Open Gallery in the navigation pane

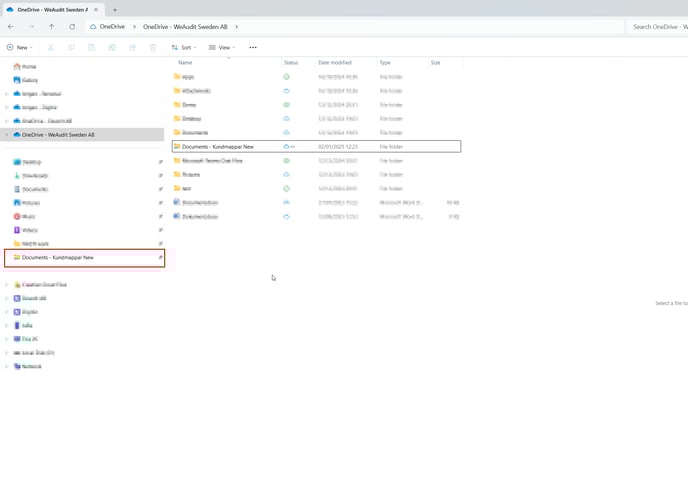pos(29,80)
